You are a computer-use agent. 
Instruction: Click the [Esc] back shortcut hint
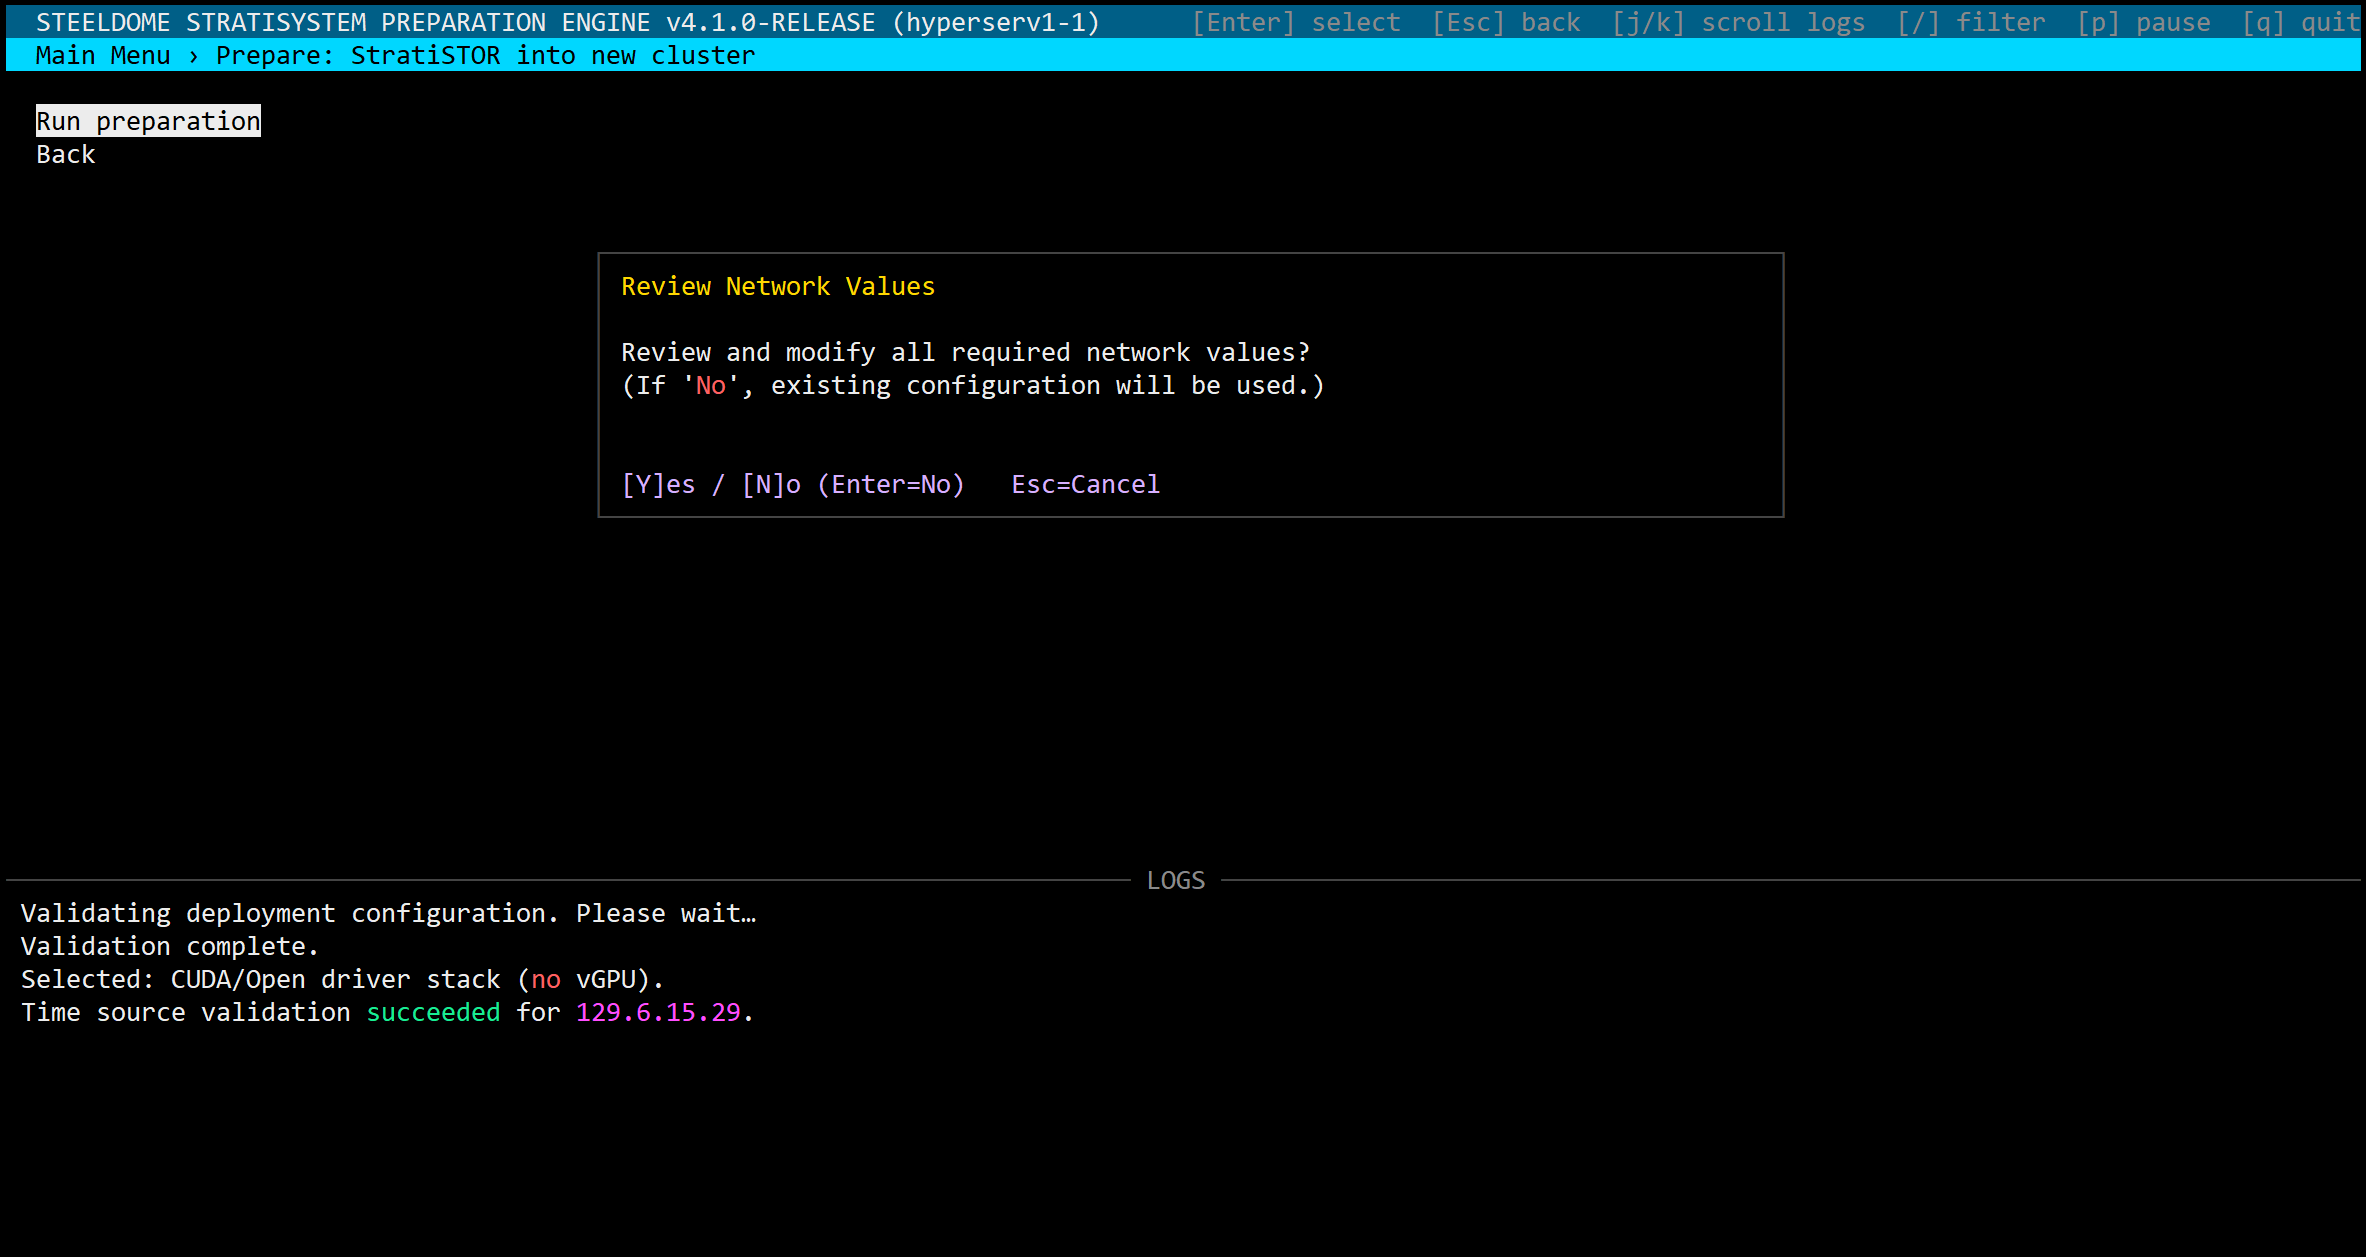[1506, 22]
